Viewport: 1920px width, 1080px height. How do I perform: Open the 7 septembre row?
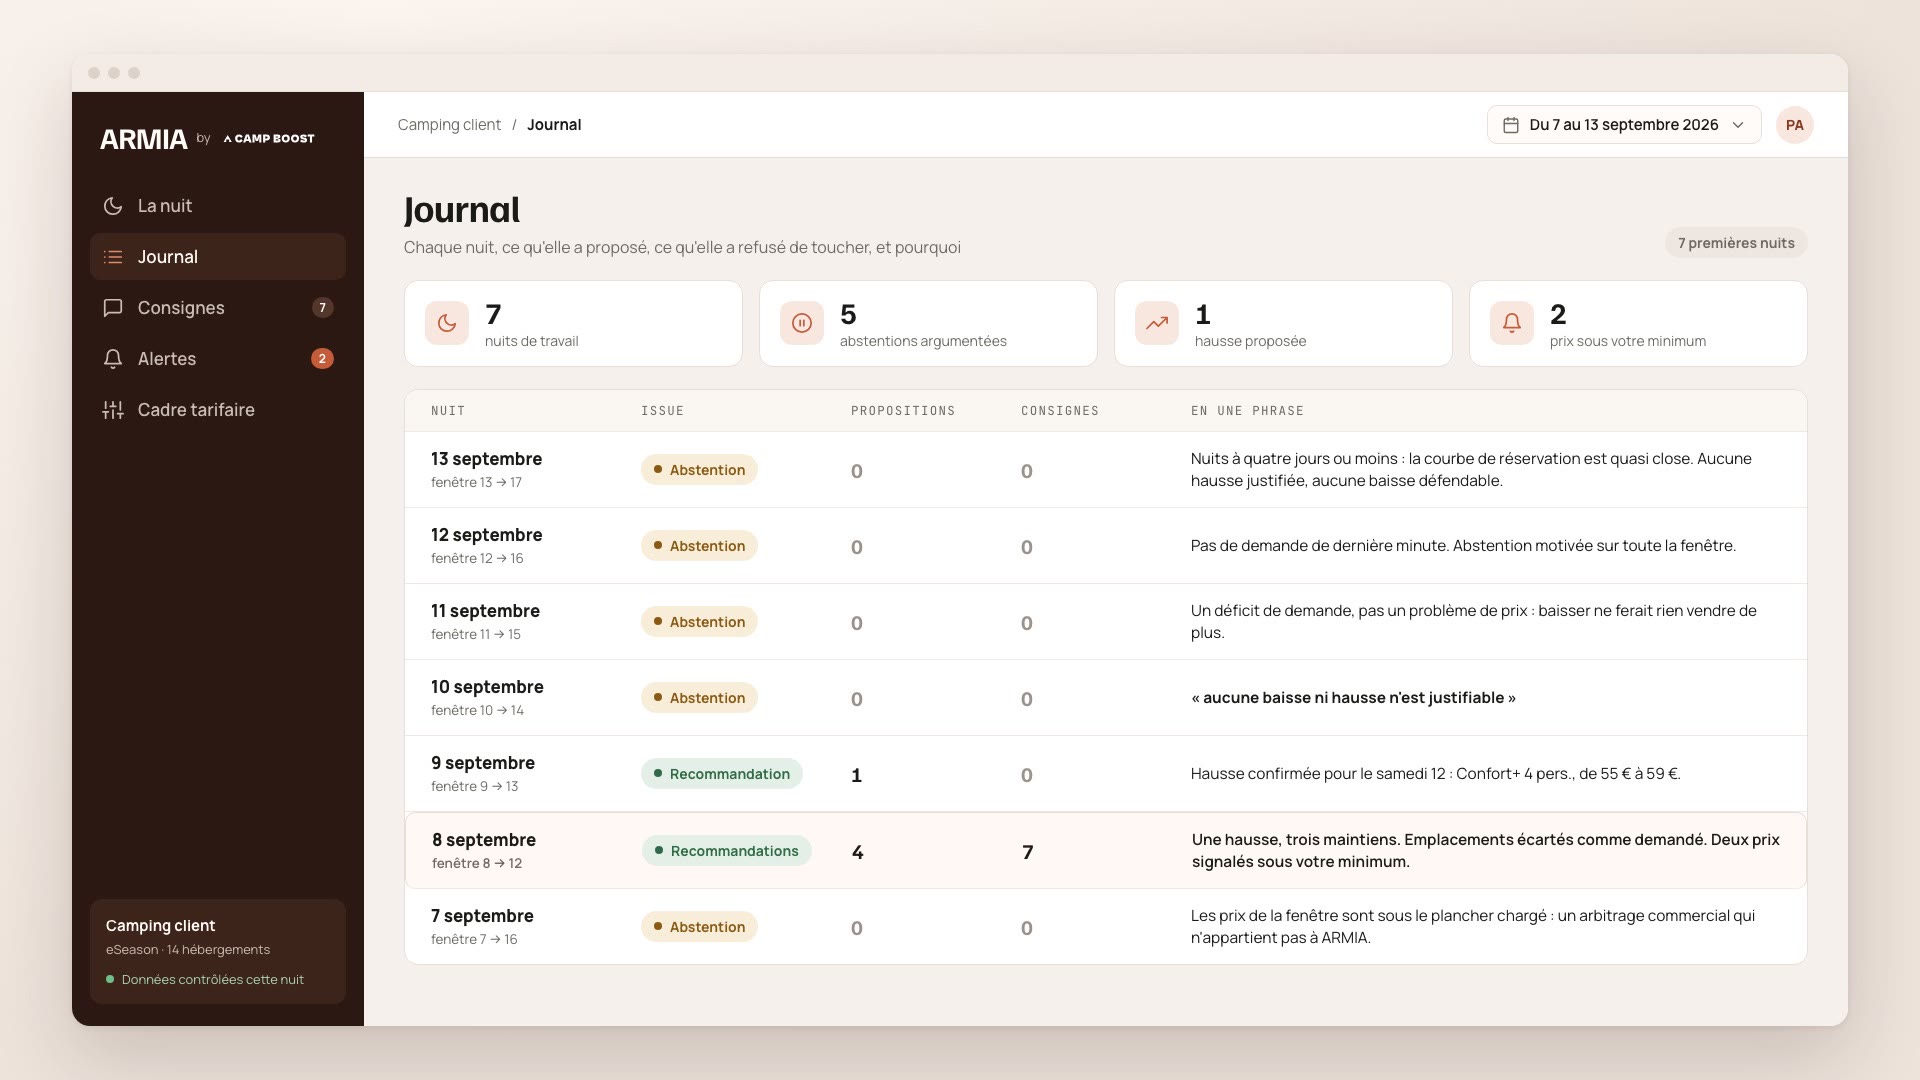[x=1105, y=927]
